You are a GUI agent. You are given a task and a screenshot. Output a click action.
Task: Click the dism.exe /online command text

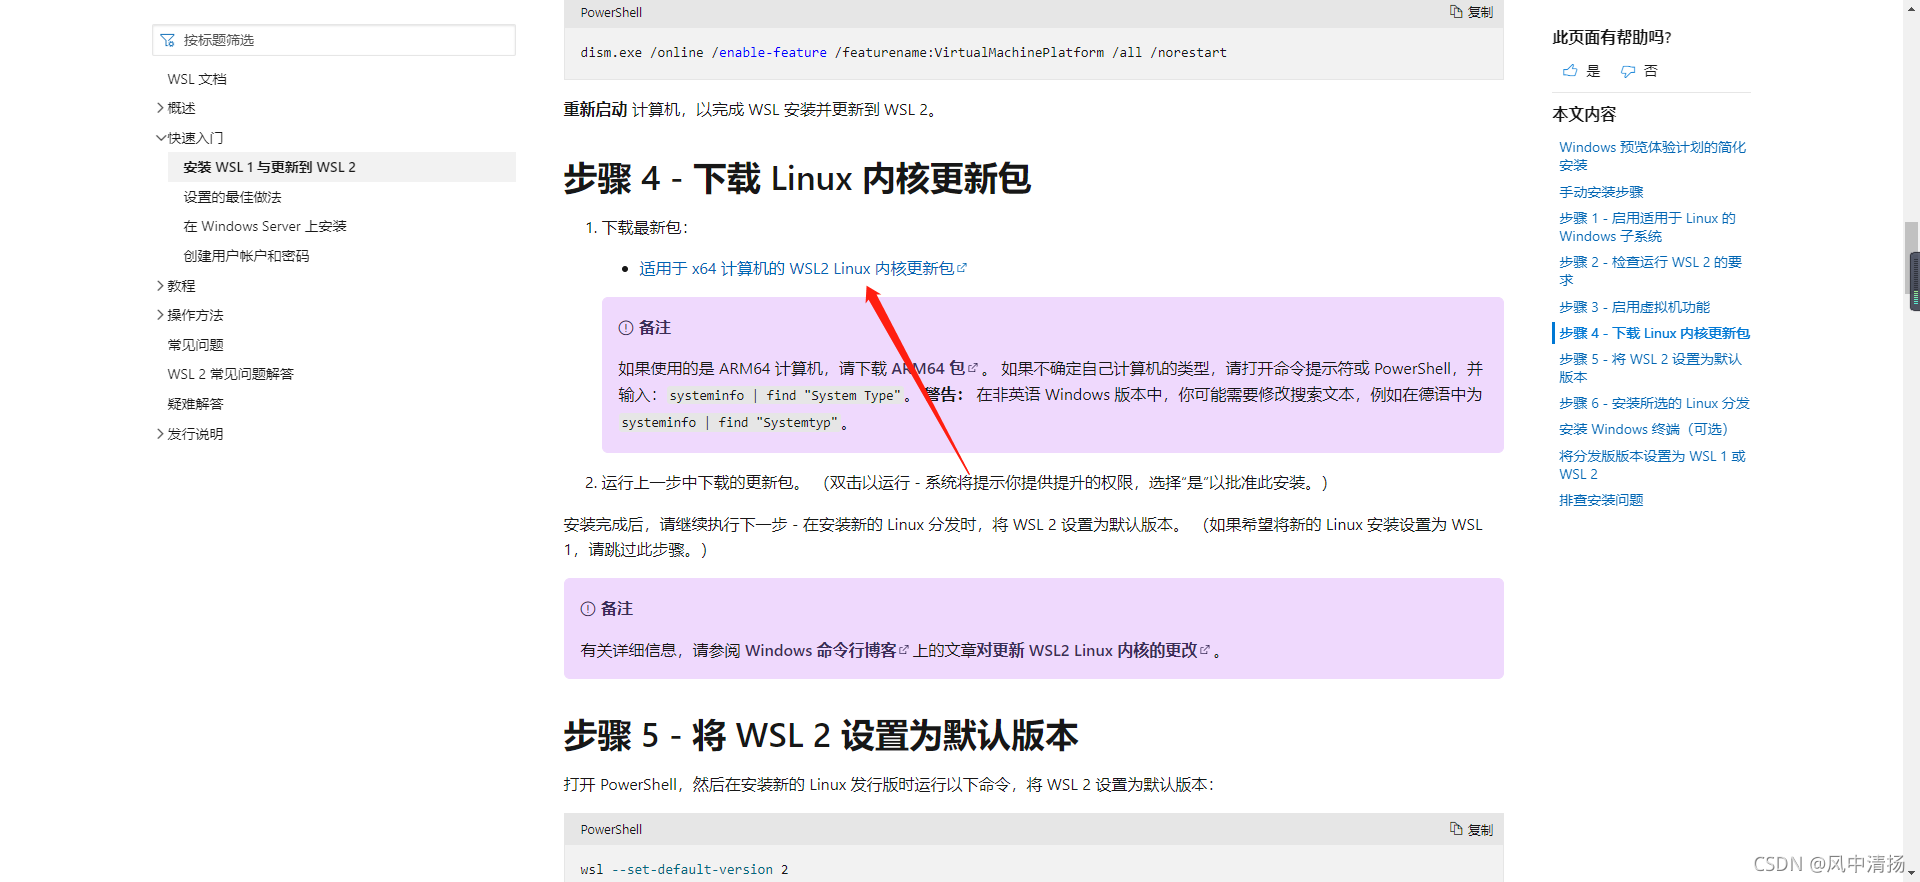point(903,52)
